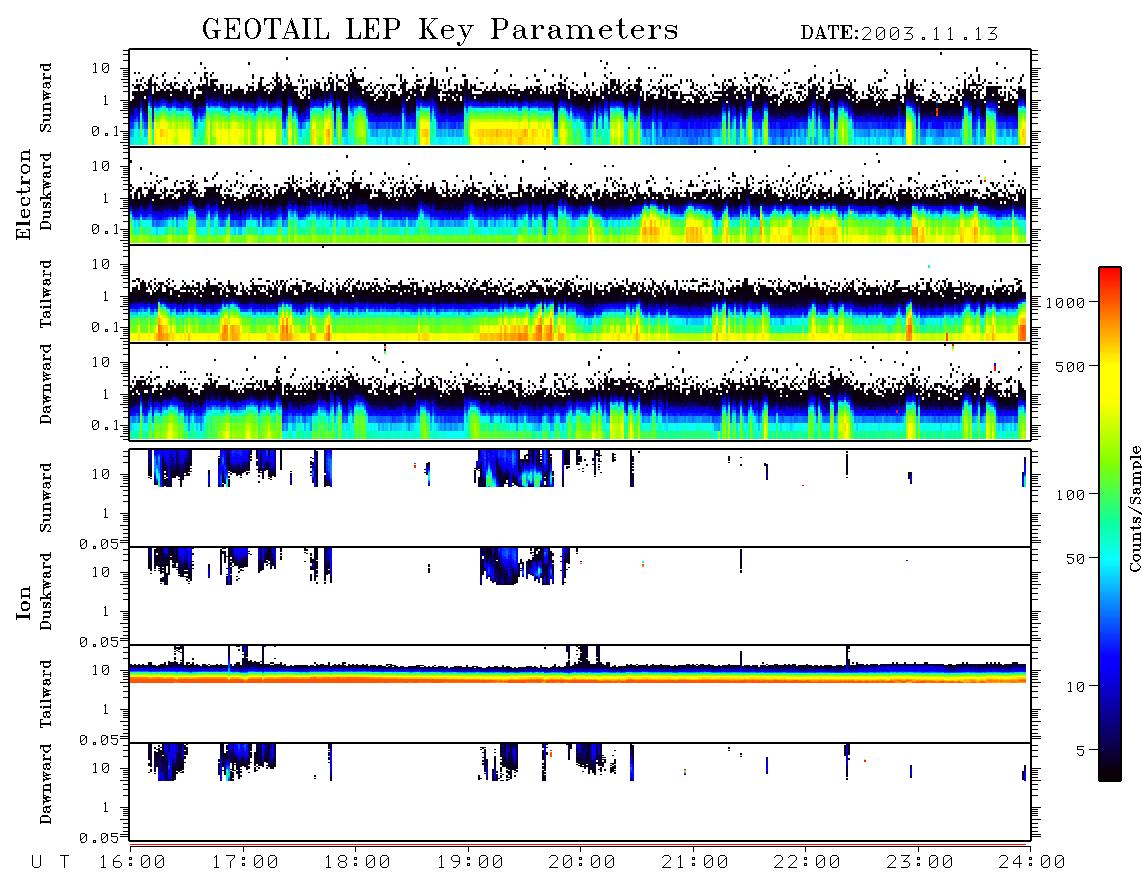The image size is (1142, 880).
Task: Click the '0.05' tick of Ion Dawnward panel
Action: [x=98, y=838]
